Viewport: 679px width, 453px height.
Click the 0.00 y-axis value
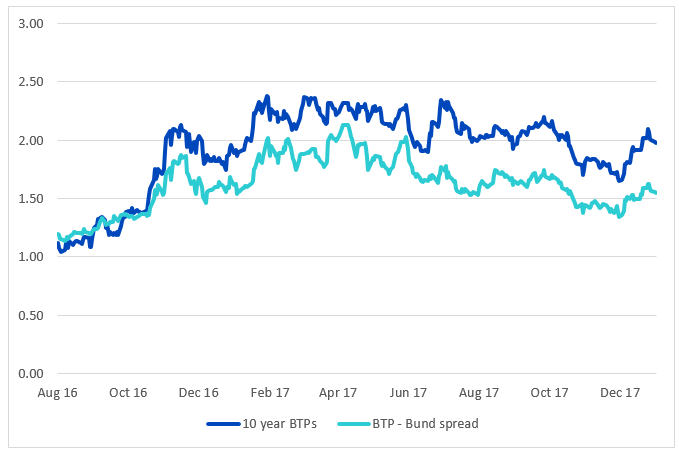point(31,374)
